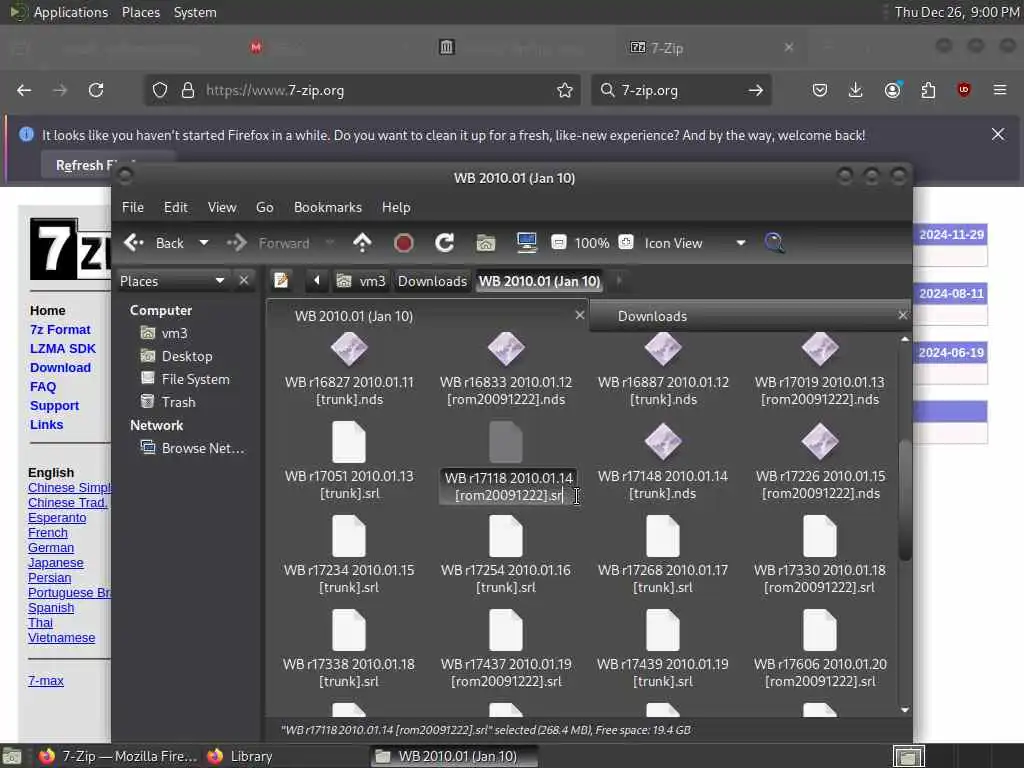Image resolution: width=1024 pixels, height=768 pixels.
Task: Go to Downloads in path bar
Action: [x=432, y=281]
